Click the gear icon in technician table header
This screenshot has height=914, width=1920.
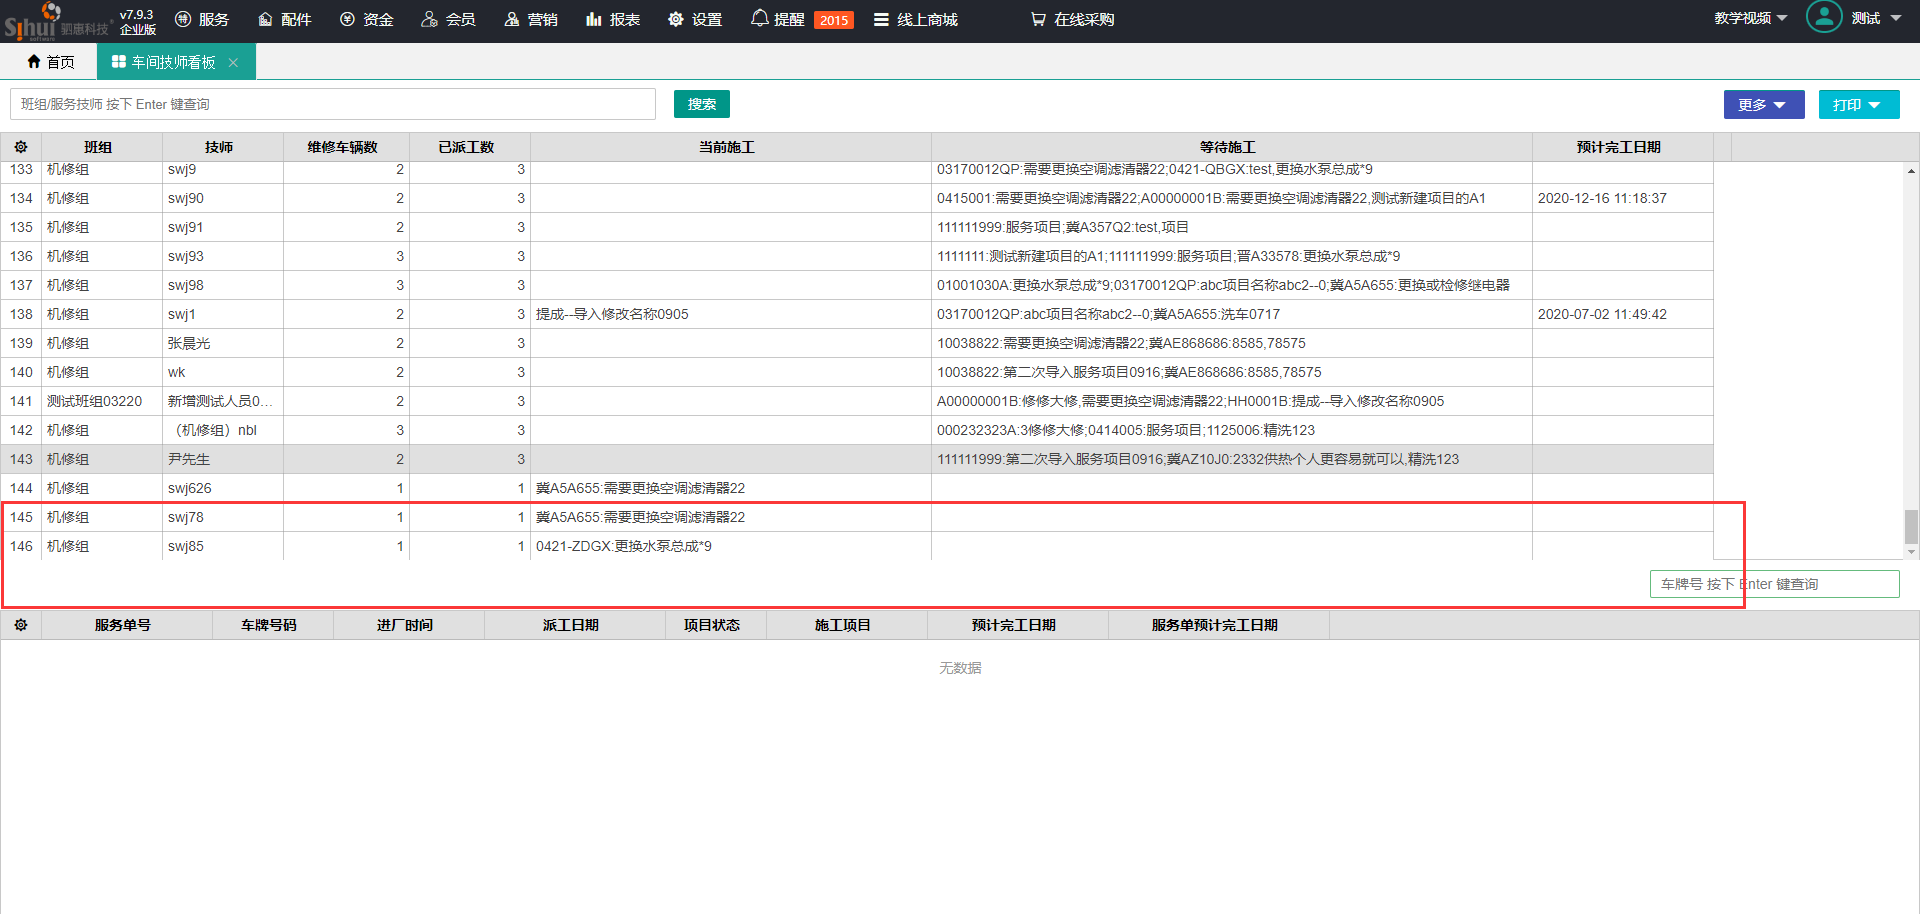21,147
